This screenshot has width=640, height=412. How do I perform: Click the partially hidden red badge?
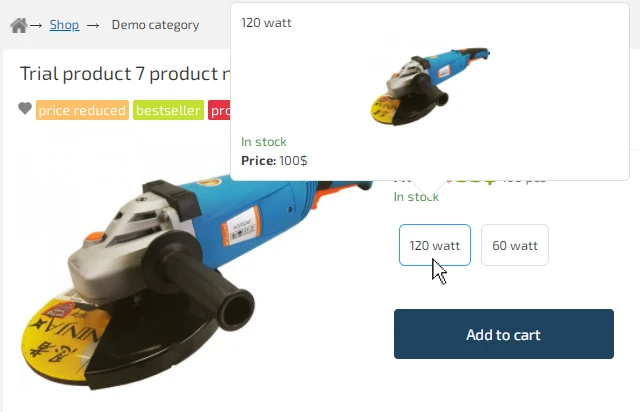[x=220, y=110]
